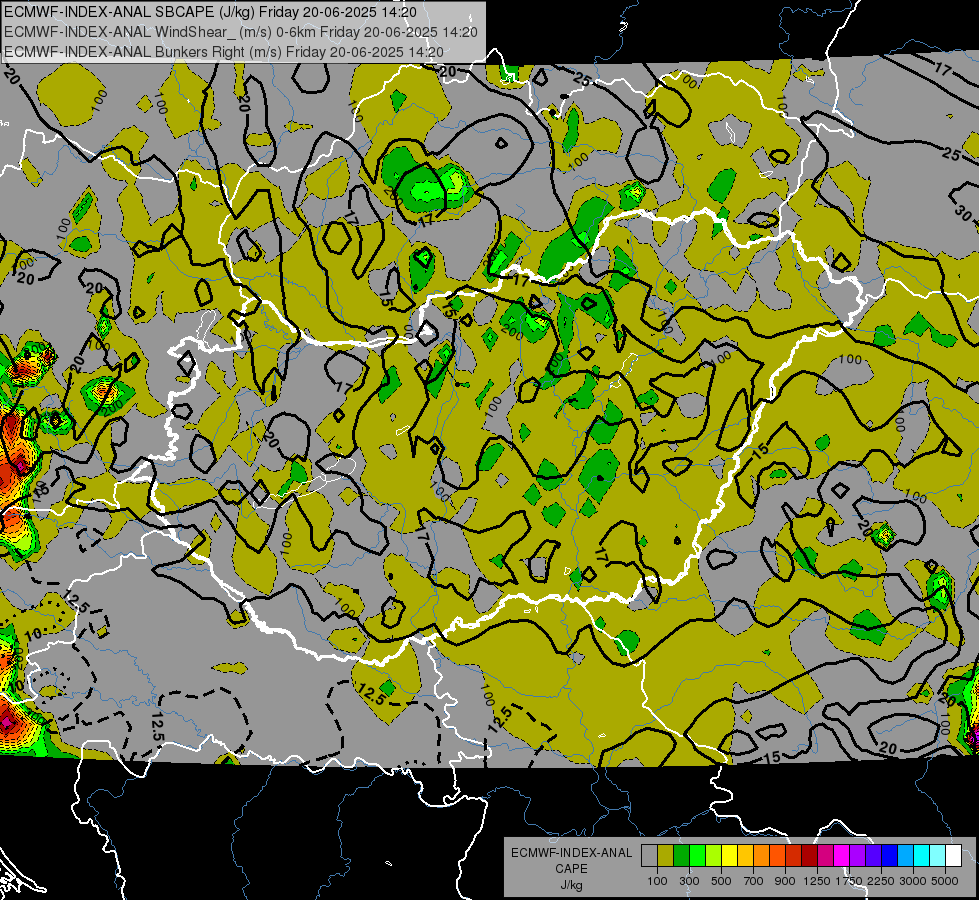Image resolution: width=979 pixels, height=900 pixels.
Task: Click the legend value 3000
Action: click(x=913, y=881)
